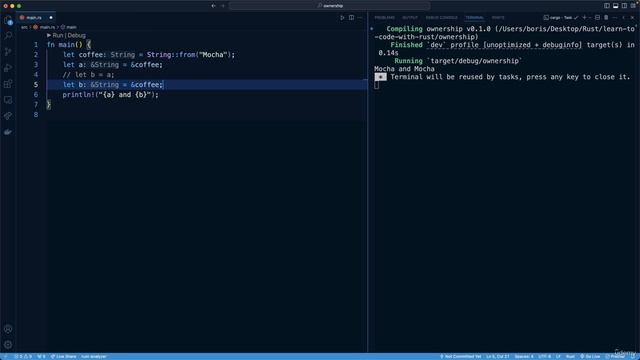Screen dimensions: 640x360
Task: Open errors and warnings count in status bar
Action: [x=23, y=356]
